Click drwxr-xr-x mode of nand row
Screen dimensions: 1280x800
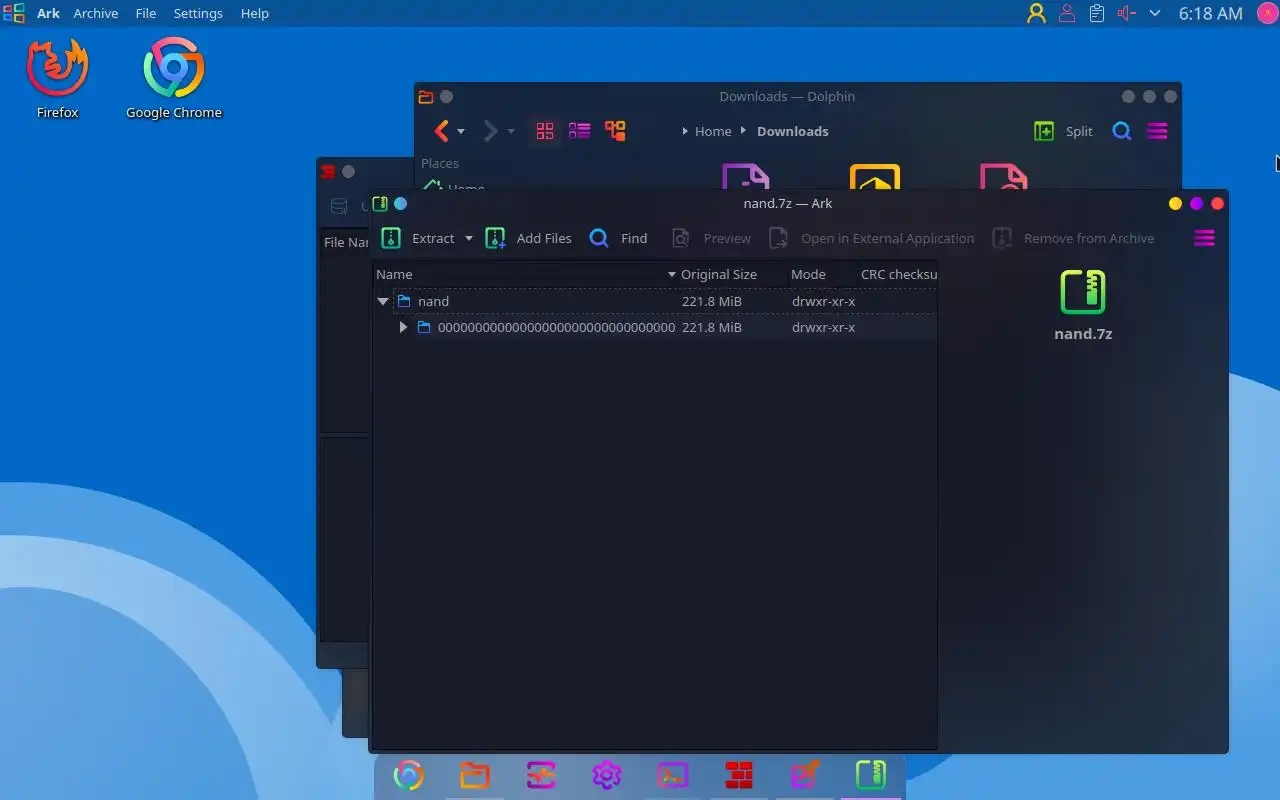pos(823,301)
